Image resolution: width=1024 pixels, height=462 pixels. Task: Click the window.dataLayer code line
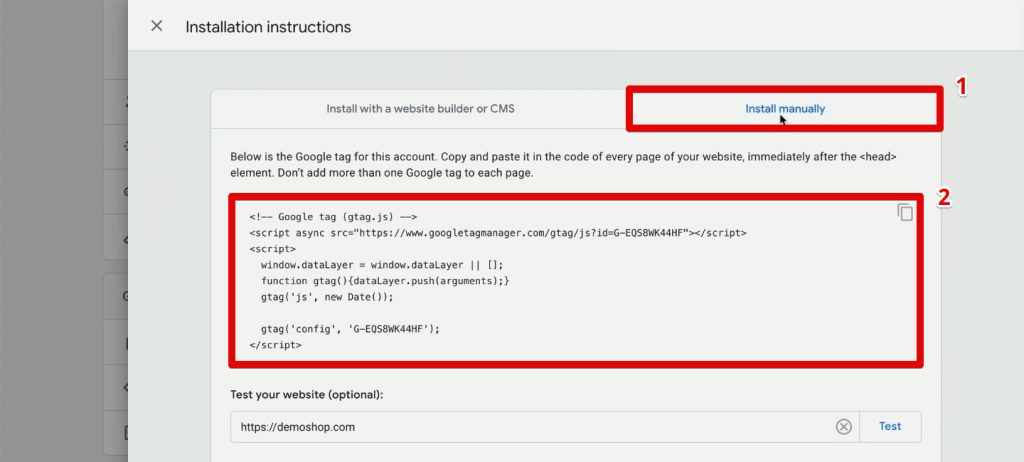(382, 265)
